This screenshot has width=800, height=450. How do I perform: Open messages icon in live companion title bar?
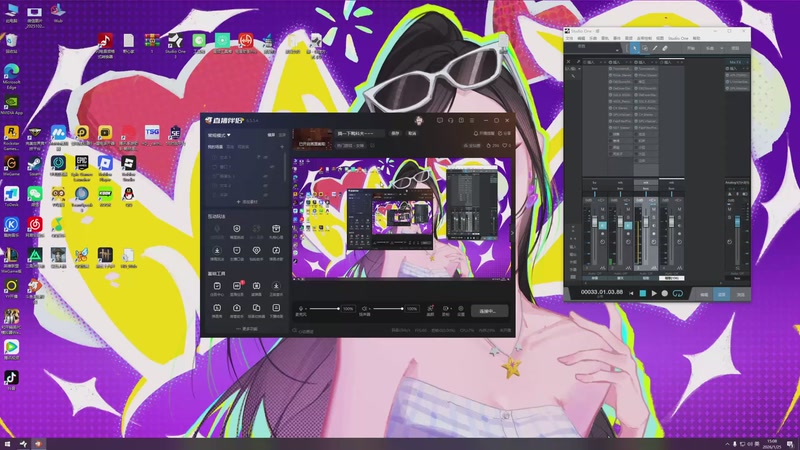pos(439,120)
